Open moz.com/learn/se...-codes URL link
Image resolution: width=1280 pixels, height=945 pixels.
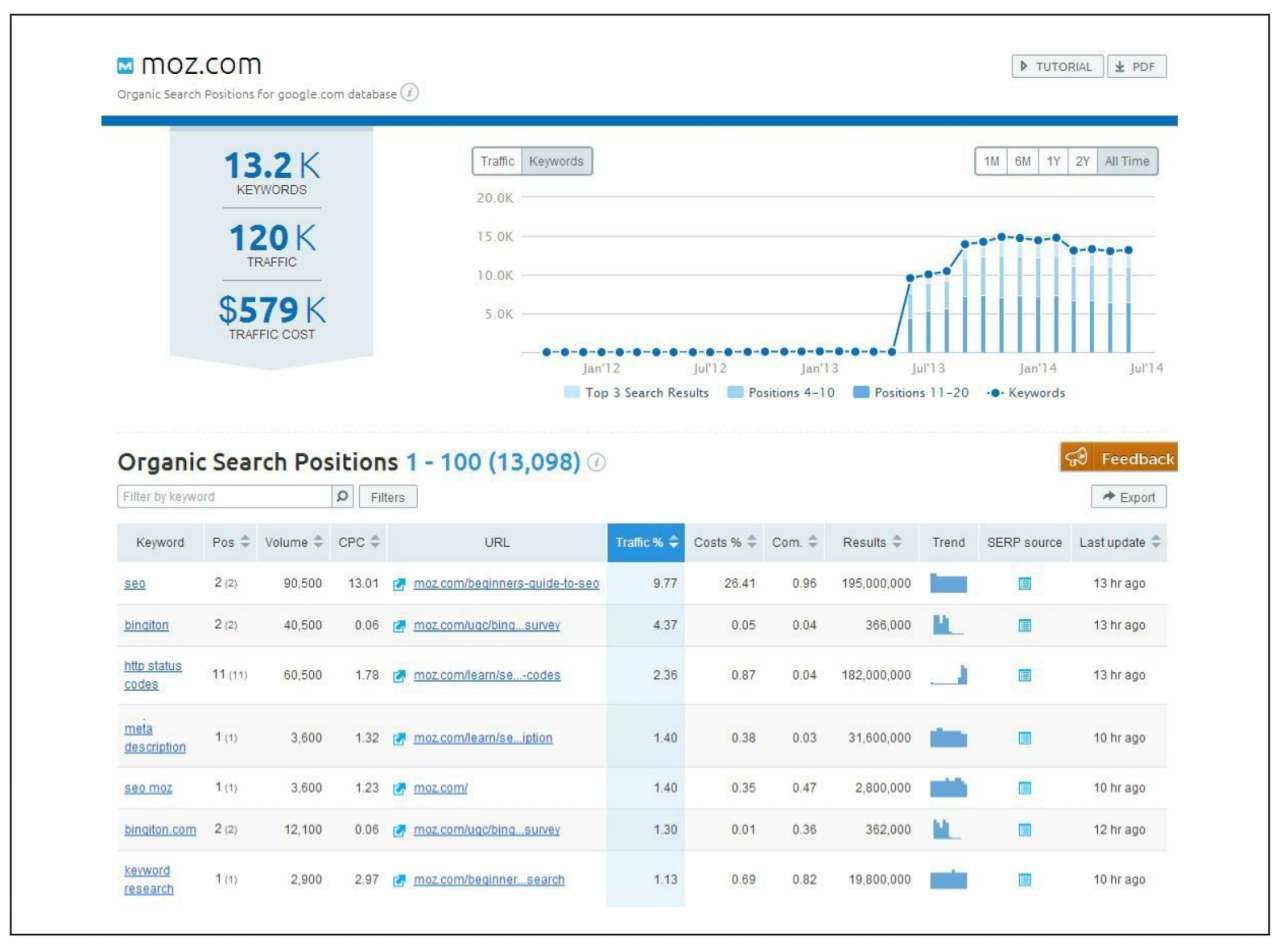click(x=487, y=675)
